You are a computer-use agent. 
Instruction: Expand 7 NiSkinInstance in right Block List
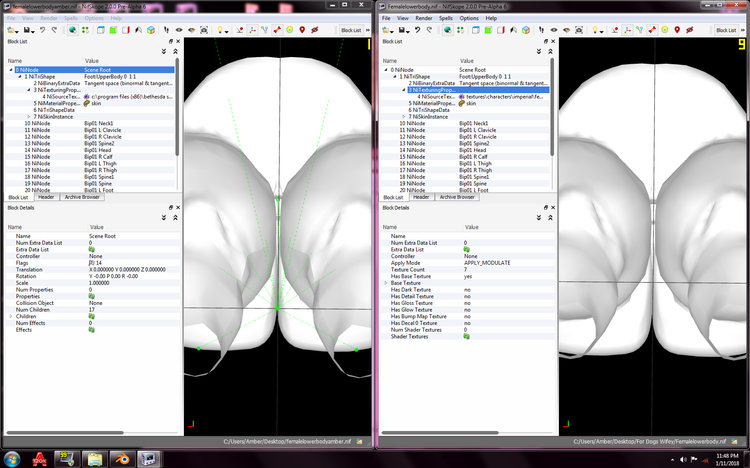pyautogui.click(x=404, y=117)
